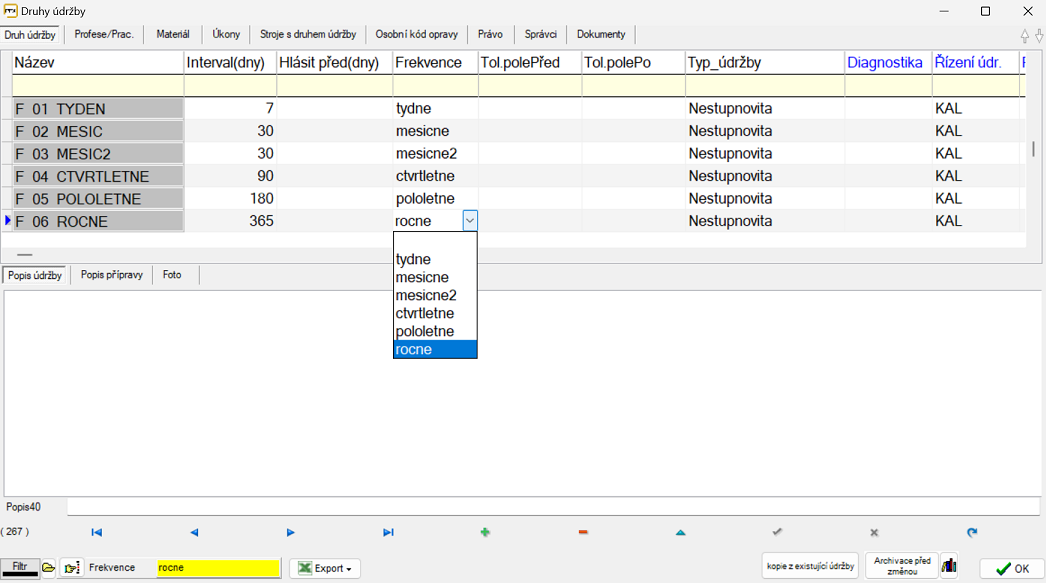Open the yellow folder icon beside Filtr
Viewport: 1046px width, 583px height.
click(x=49, y=568)
